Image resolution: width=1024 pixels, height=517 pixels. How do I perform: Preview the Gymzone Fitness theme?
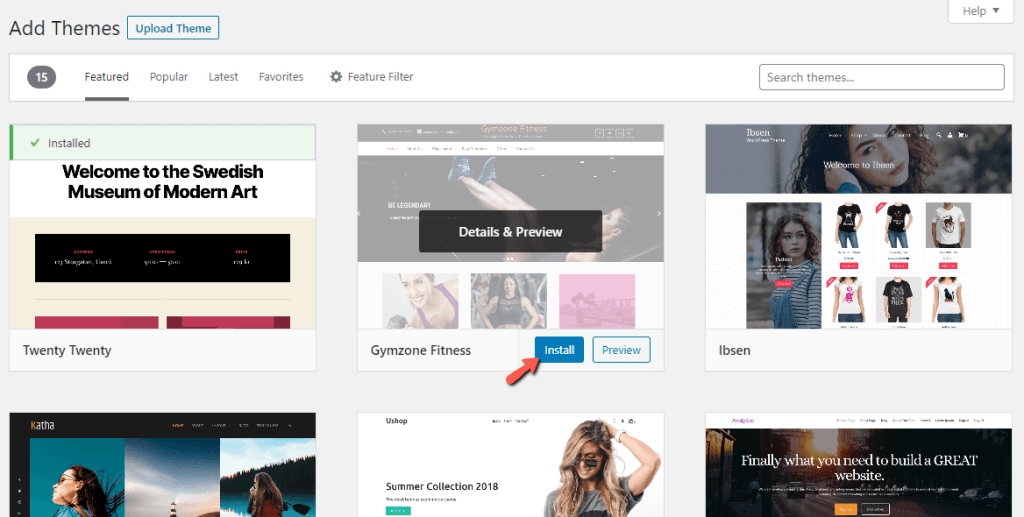tap(621, 350)
